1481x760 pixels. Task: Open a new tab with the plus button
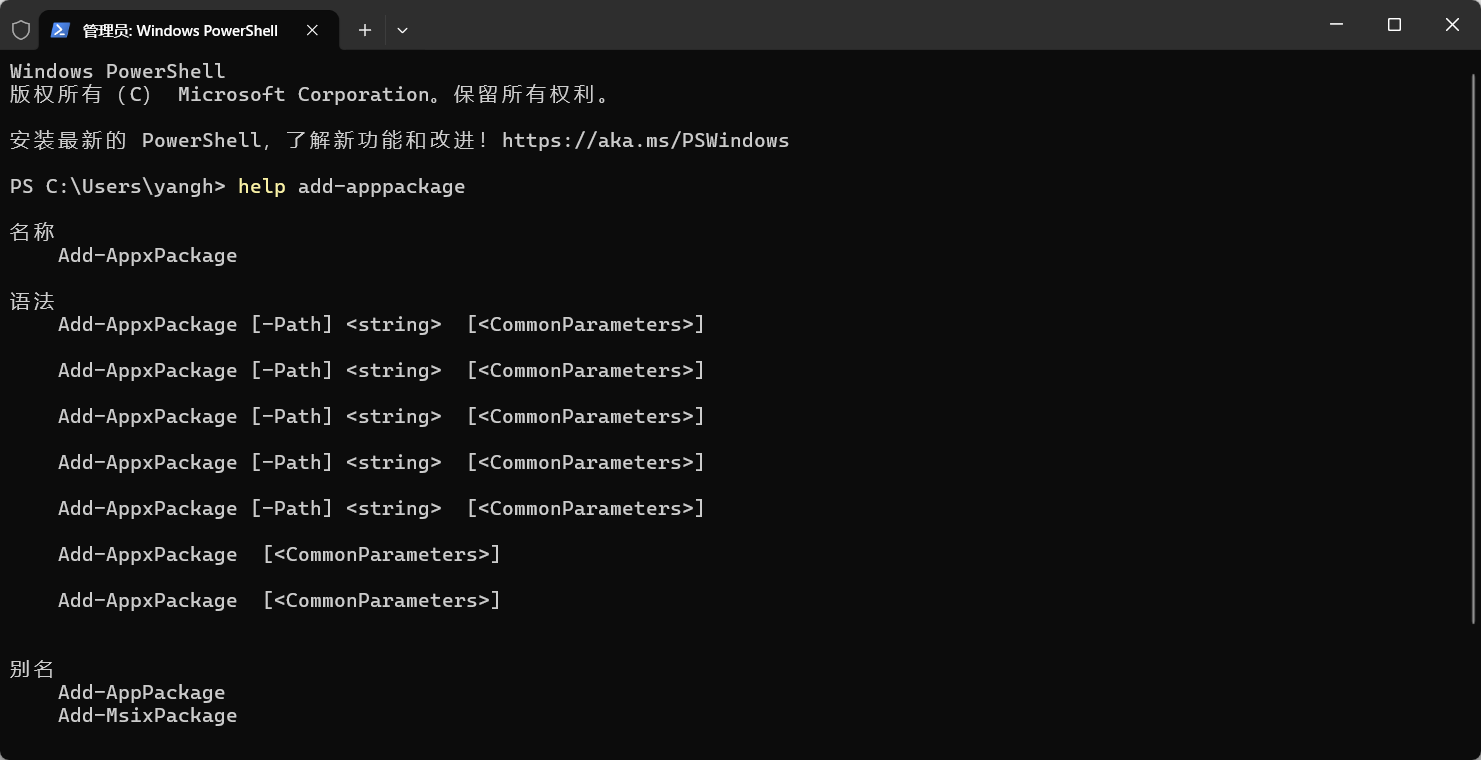coord(365,30)
